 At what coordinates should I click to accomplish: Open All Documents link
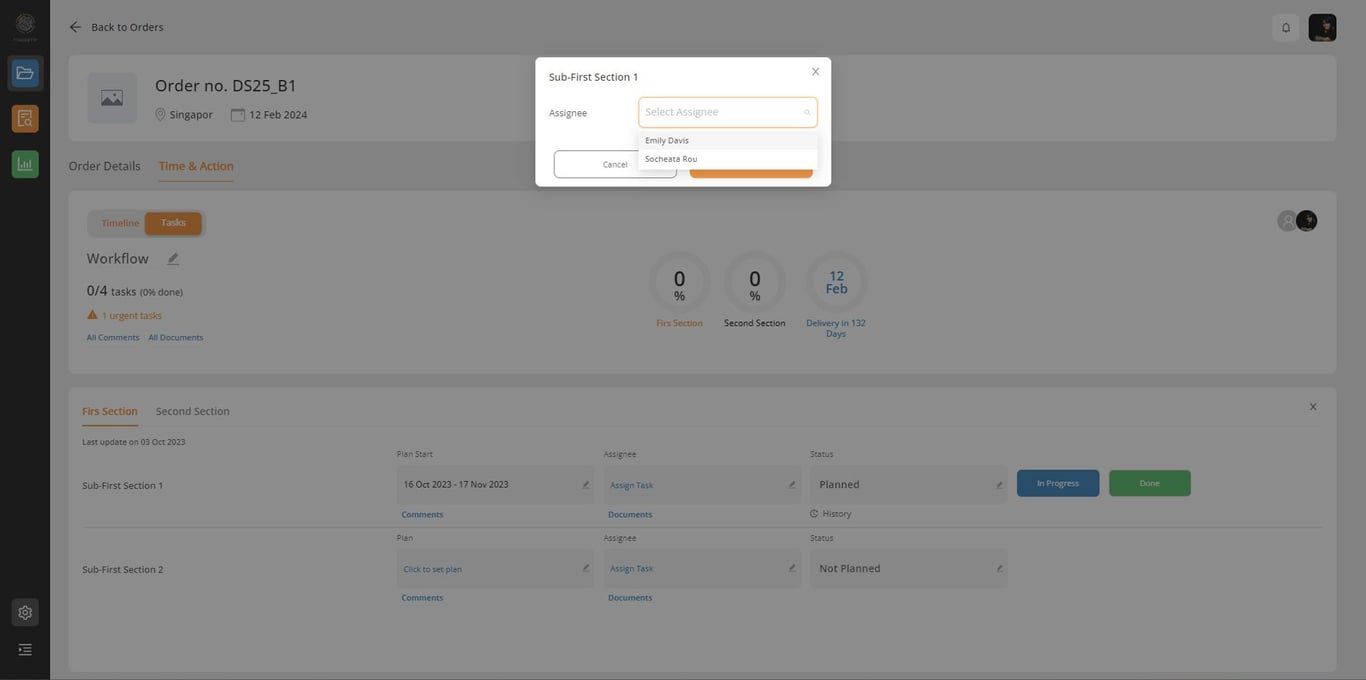point(176,338)
